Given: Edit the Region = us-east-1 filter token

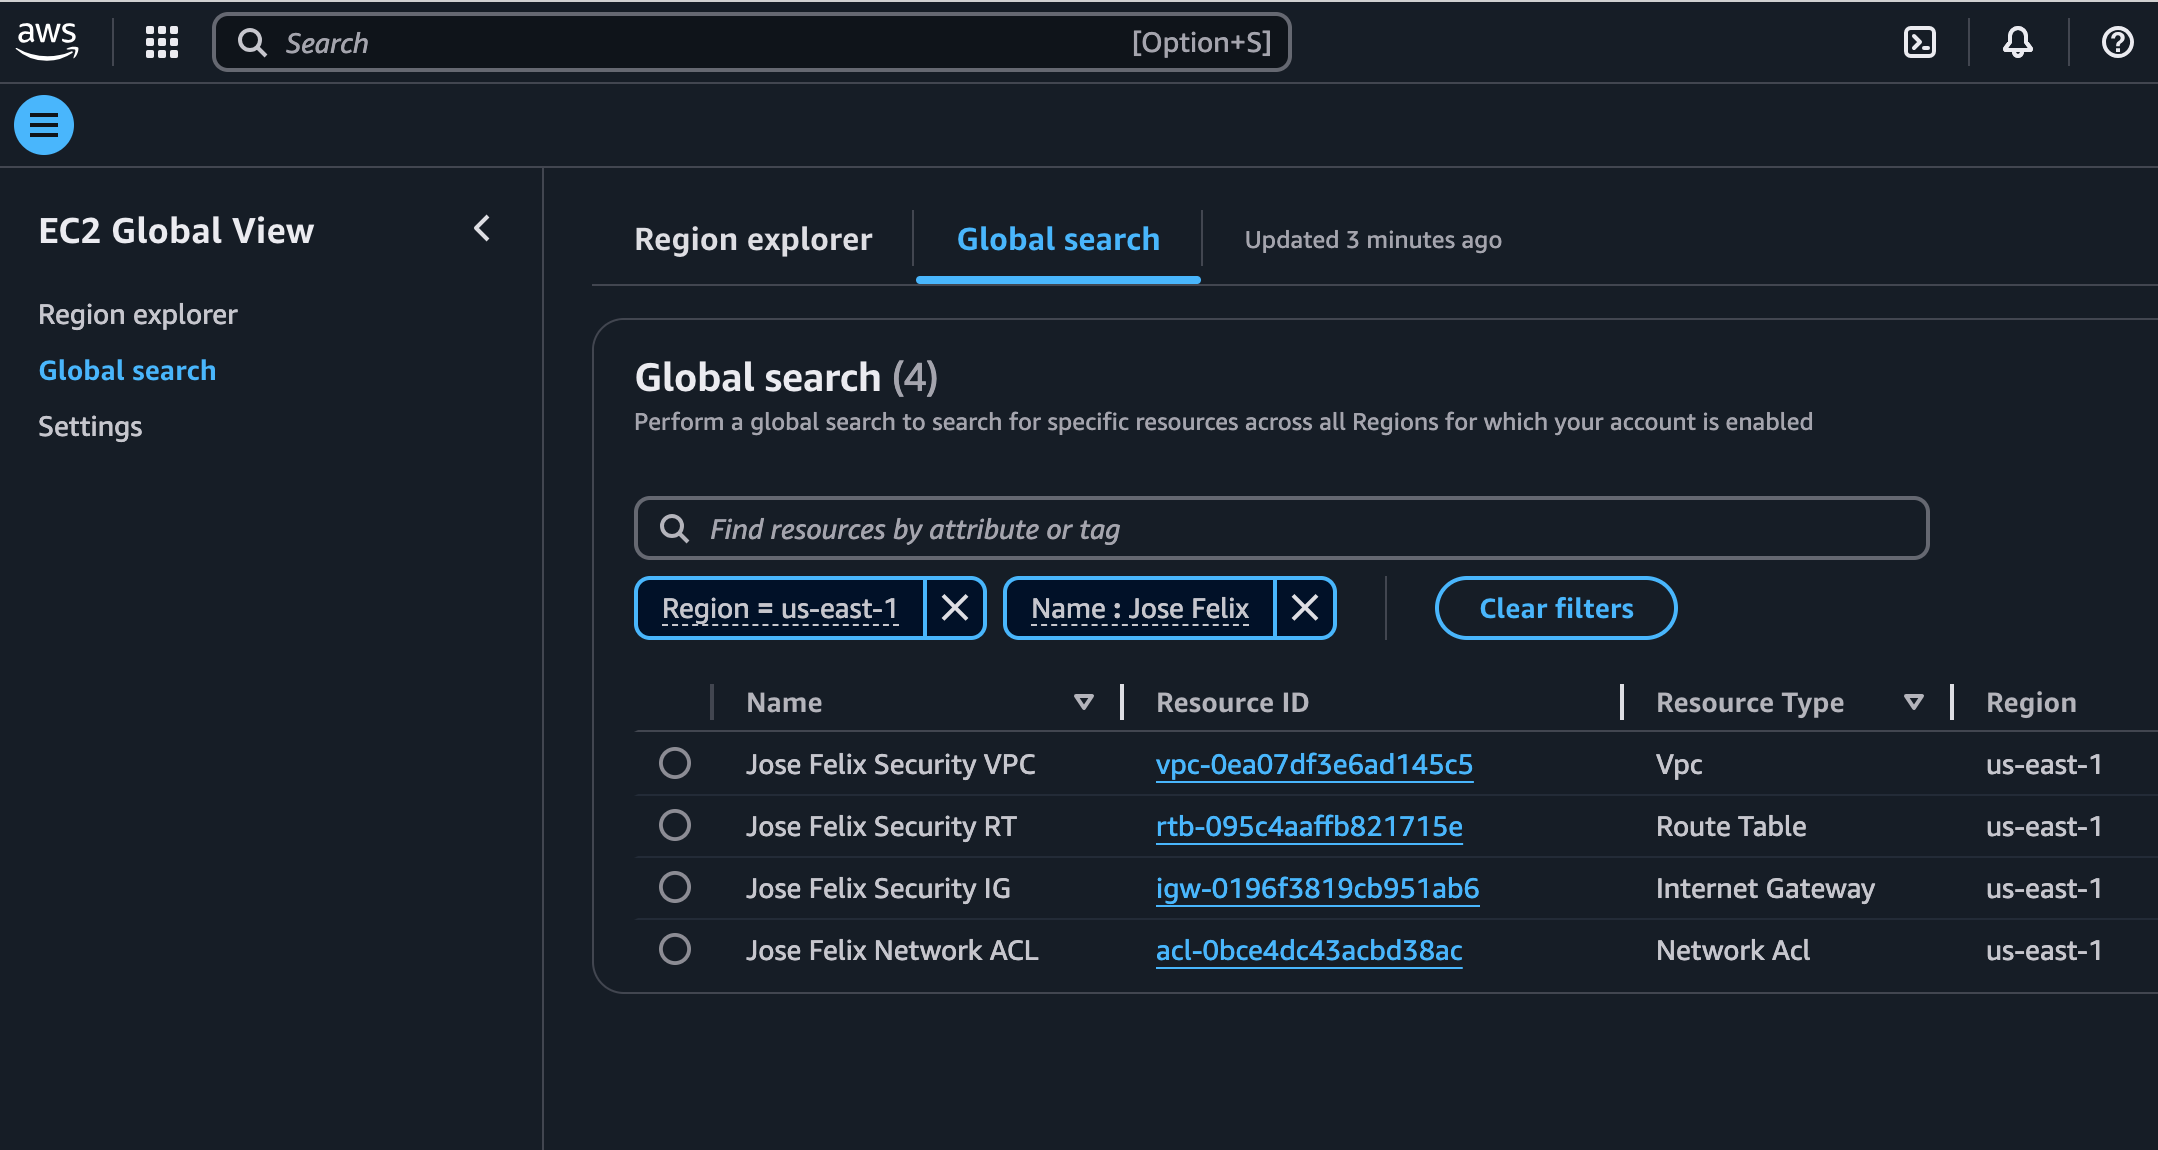Looking at the screenshot, I should click(x=780, y=608).
